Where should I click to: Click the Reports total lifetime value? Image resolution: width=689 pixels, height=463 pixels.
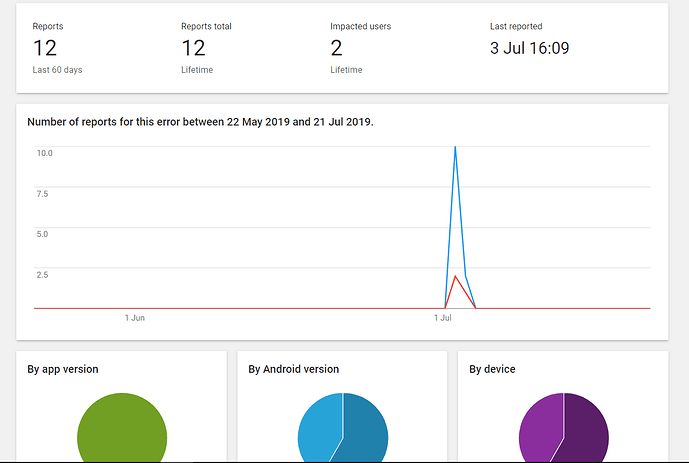point(194,48)
